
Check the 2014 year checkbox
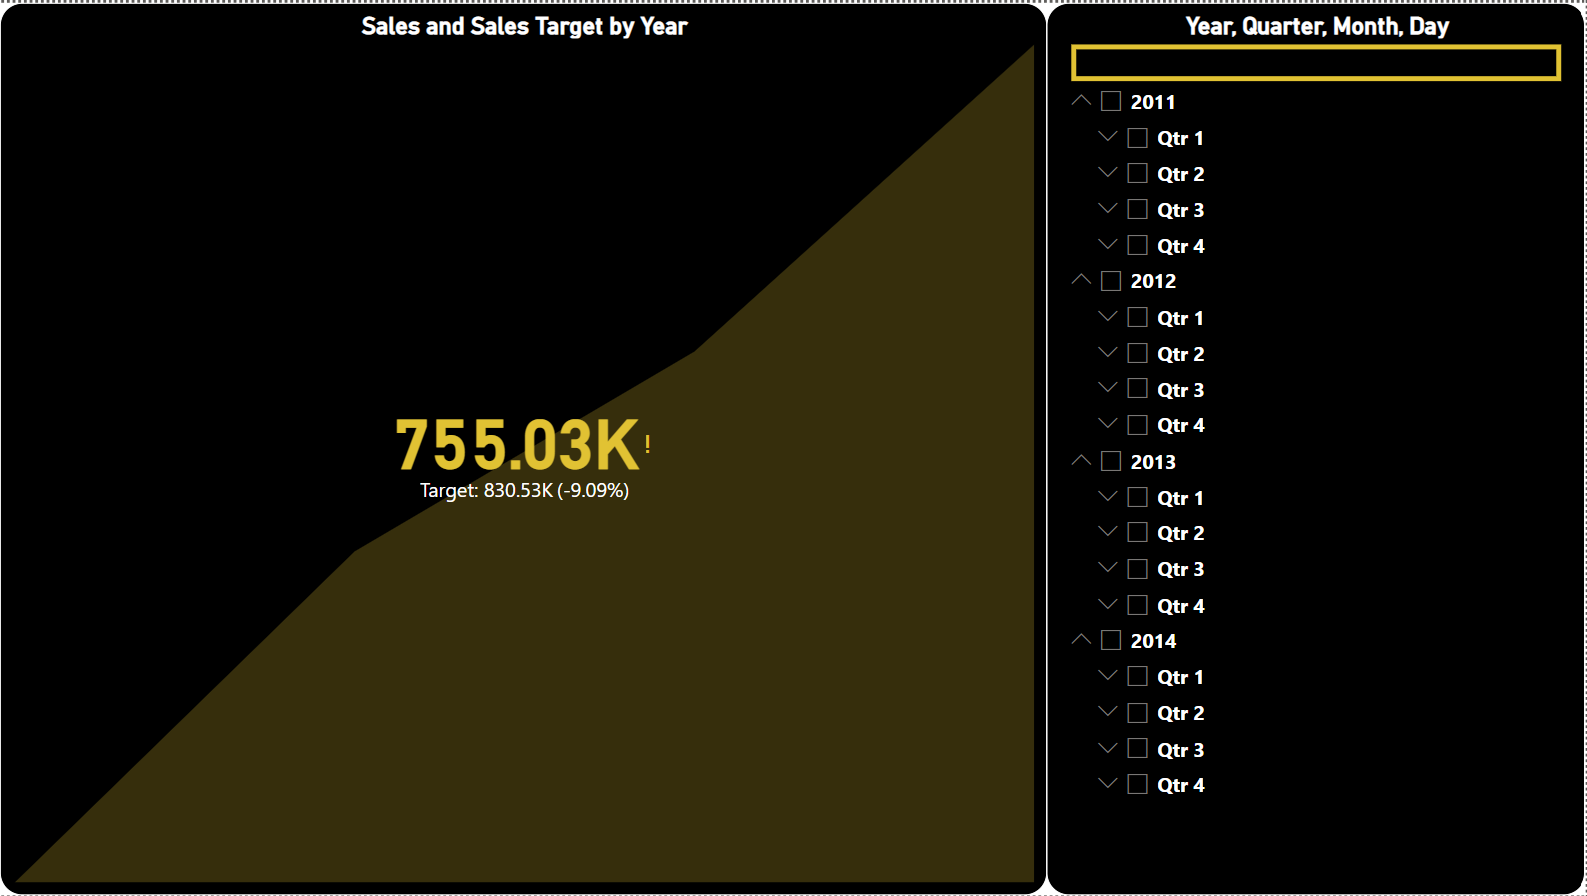[x=1110, y=640]
